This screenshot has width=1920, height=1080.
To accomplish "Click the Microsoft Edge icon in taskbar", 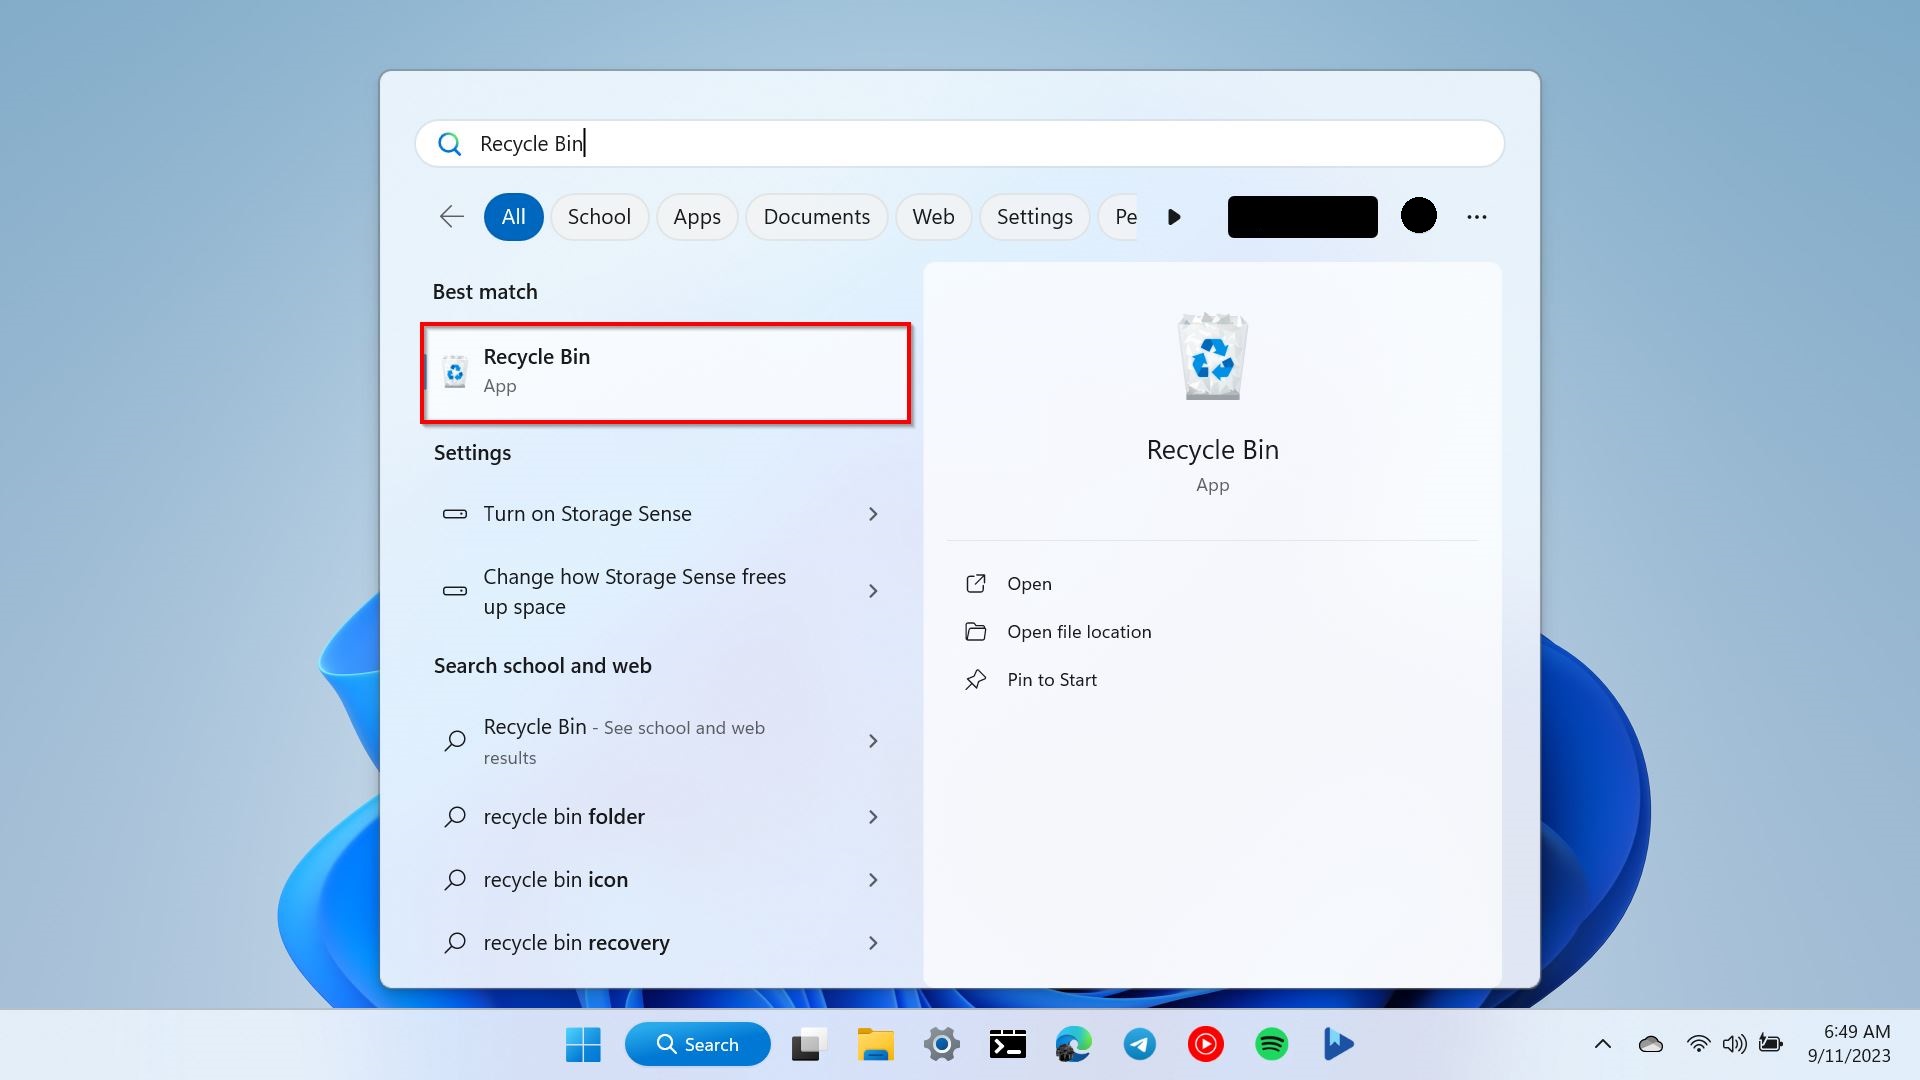I will click(1073, 1043).
